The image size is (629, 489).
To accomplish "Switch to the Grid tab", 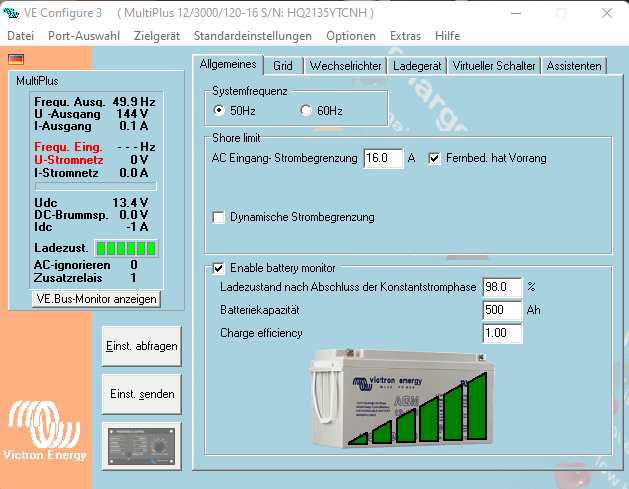I will pos(283,66).
